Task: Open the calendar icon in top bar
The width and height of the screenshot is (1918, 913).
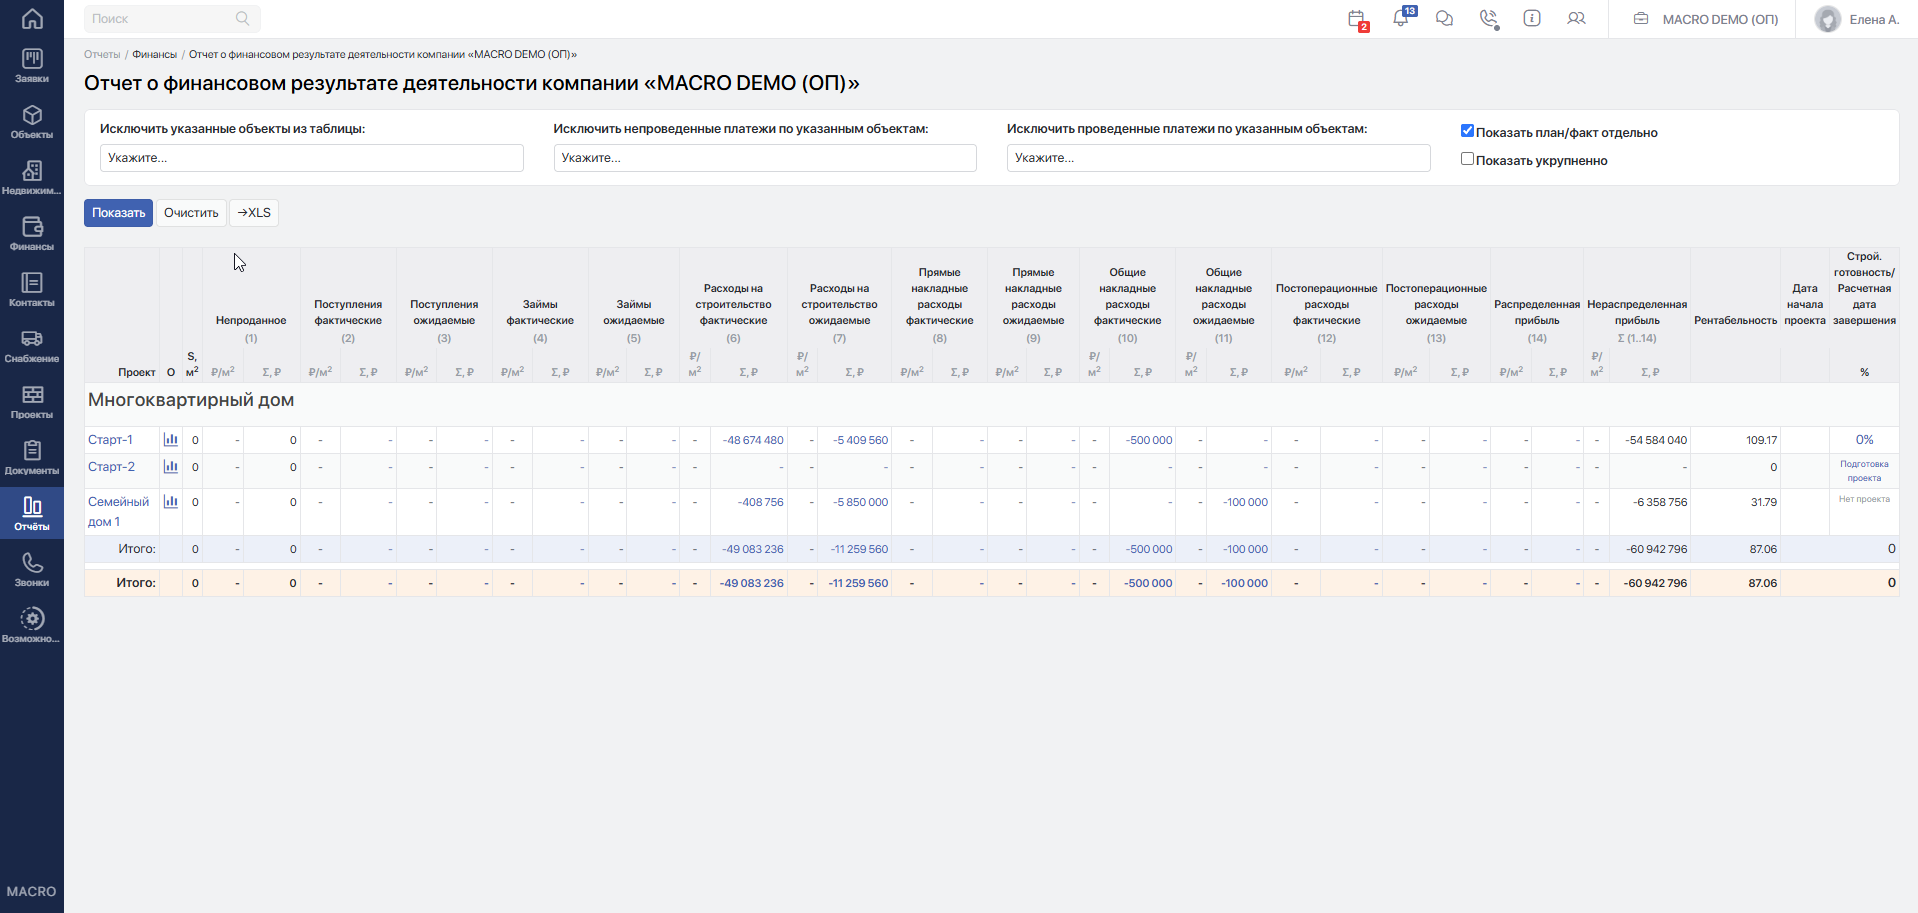Action: point(1357,19)
